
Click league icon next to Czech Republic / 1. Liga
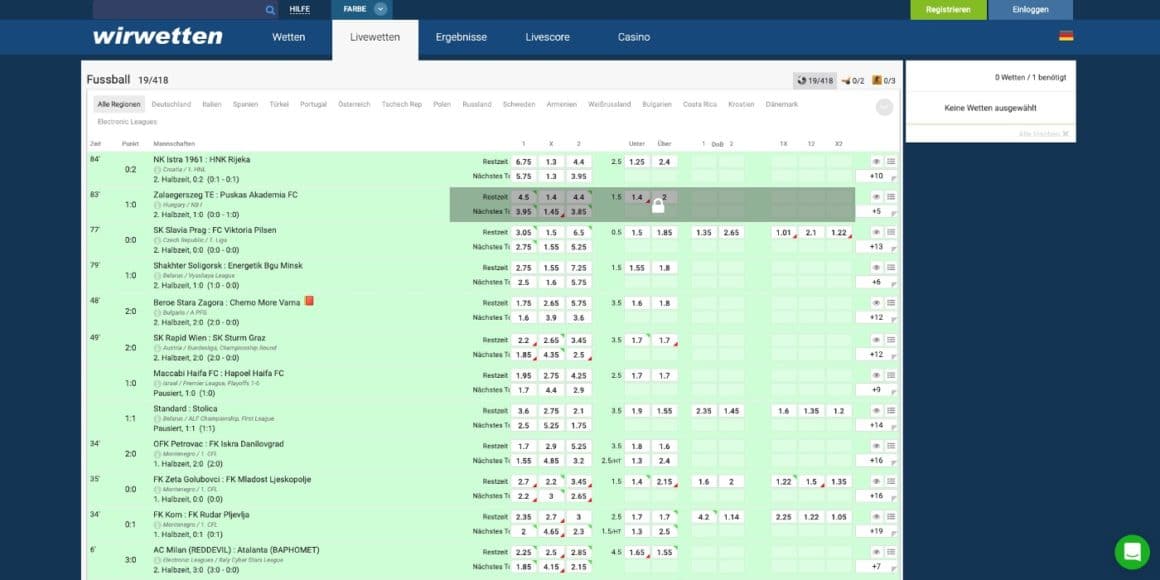coord(157,240)
